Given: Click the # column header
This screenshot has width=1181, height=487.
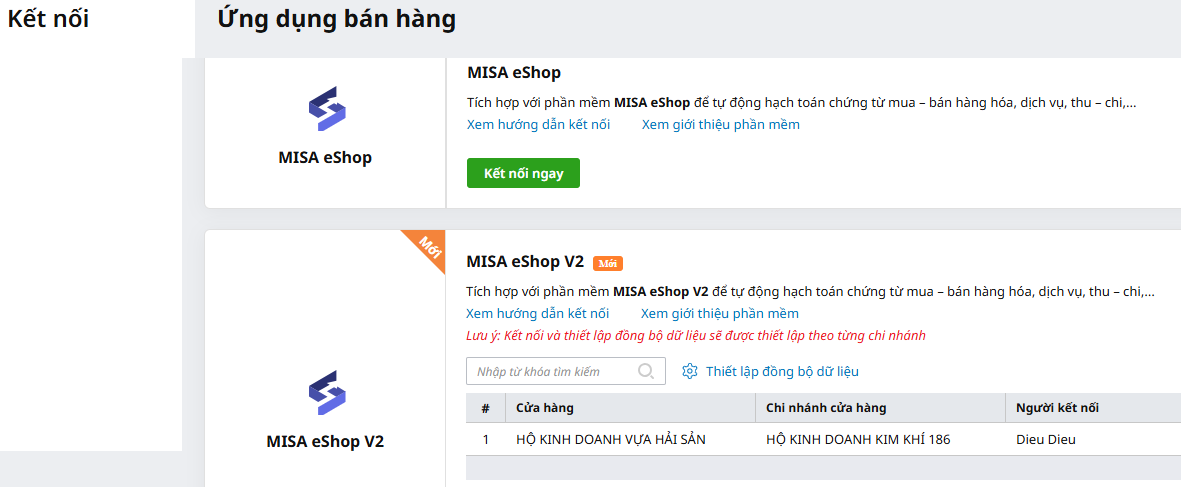Looking at the screenshot, I should [486, 408].
